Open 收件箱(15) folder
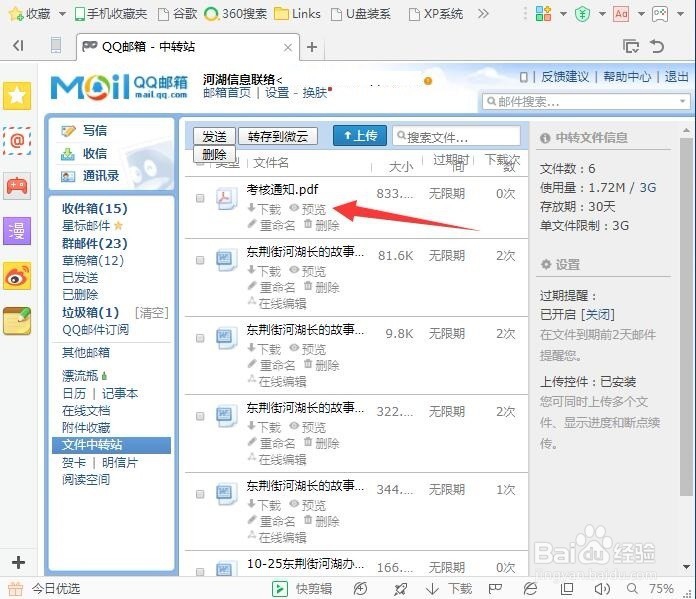 95,208
